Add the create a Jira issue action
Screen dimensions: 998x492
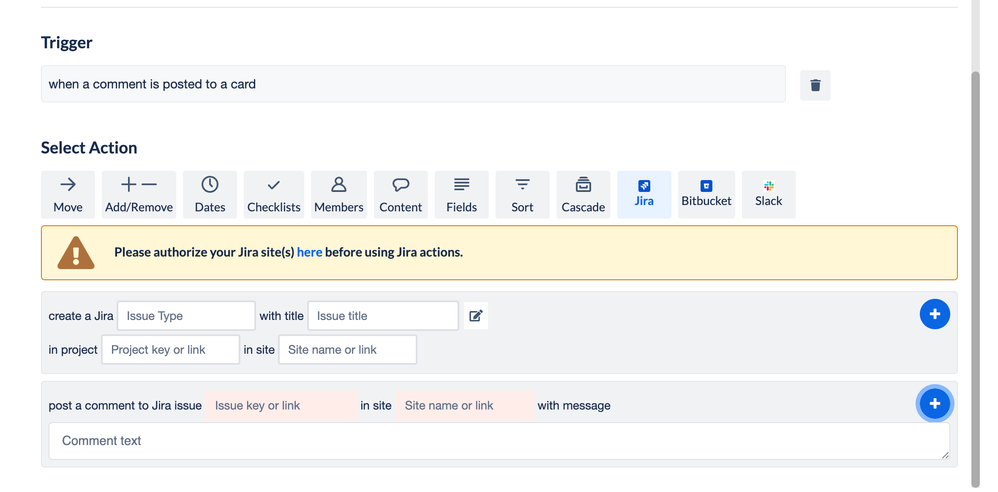(x=934, y=314)
